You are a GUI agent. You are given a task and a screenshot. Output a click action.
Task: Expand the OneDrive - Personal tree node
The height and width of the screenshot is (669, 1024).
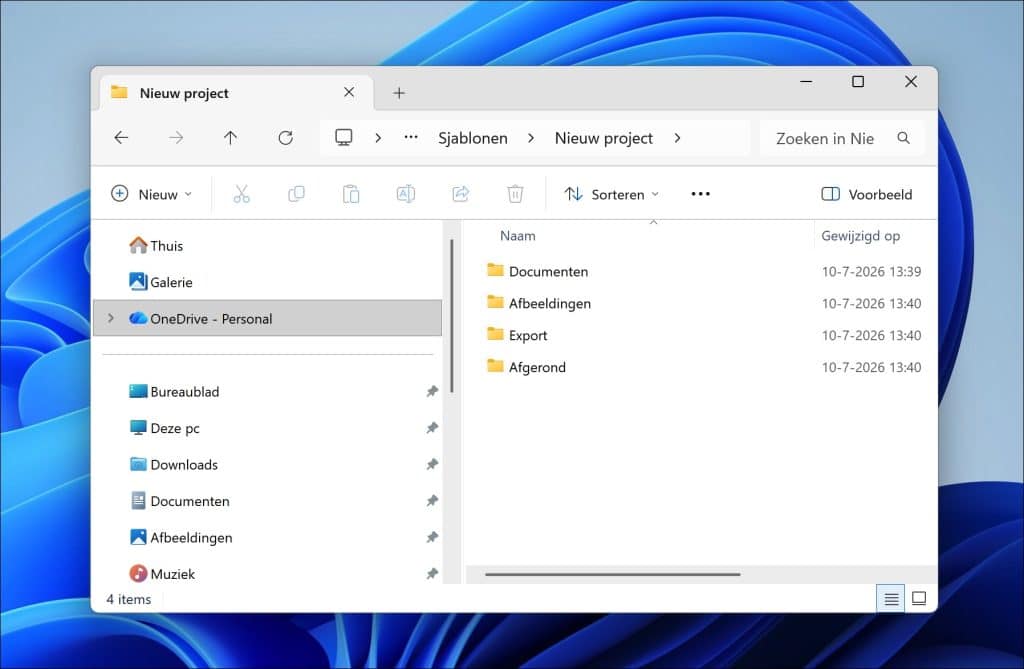[110, 318]
